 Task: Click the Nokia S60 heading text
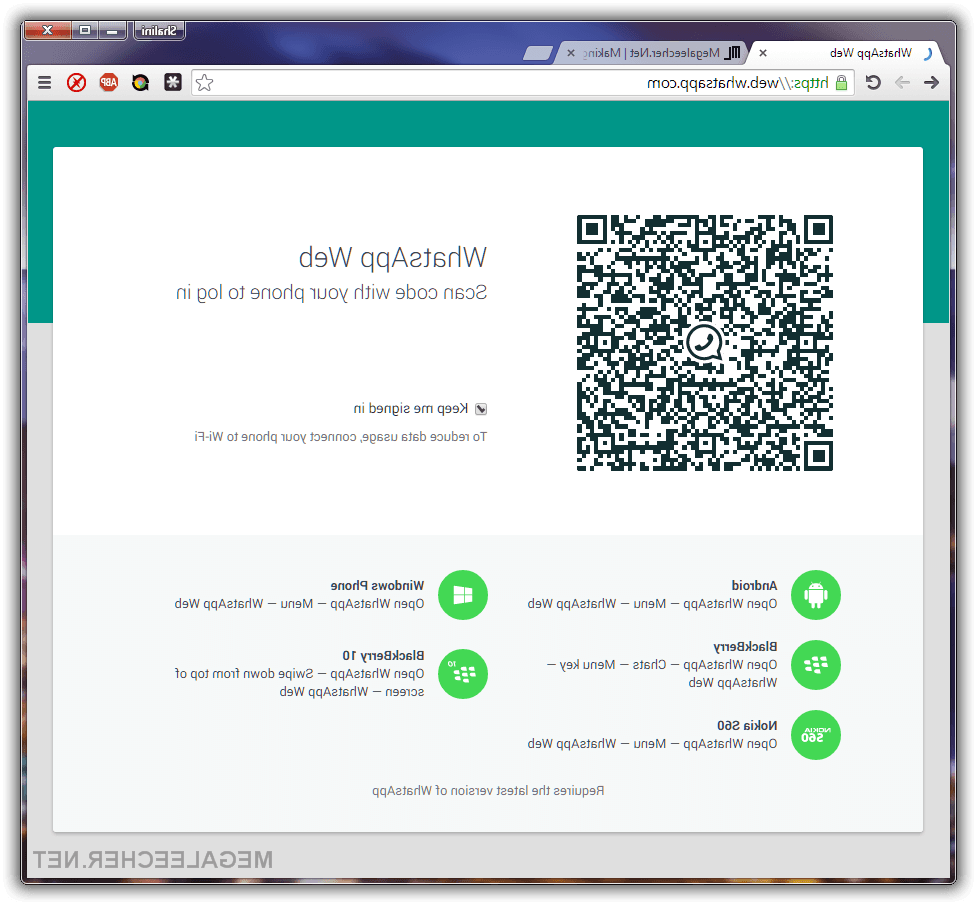[x=747, y=725]
